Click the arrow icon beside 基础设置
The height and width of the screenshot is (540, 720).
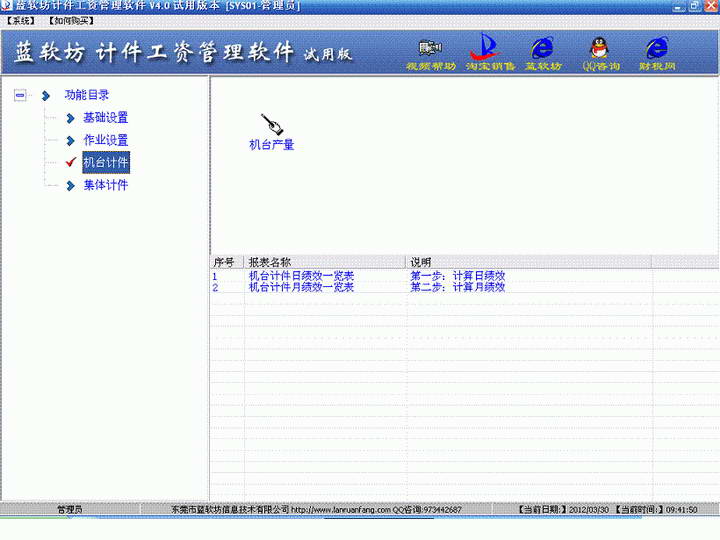pyautogui.click(x=70, y=118)
